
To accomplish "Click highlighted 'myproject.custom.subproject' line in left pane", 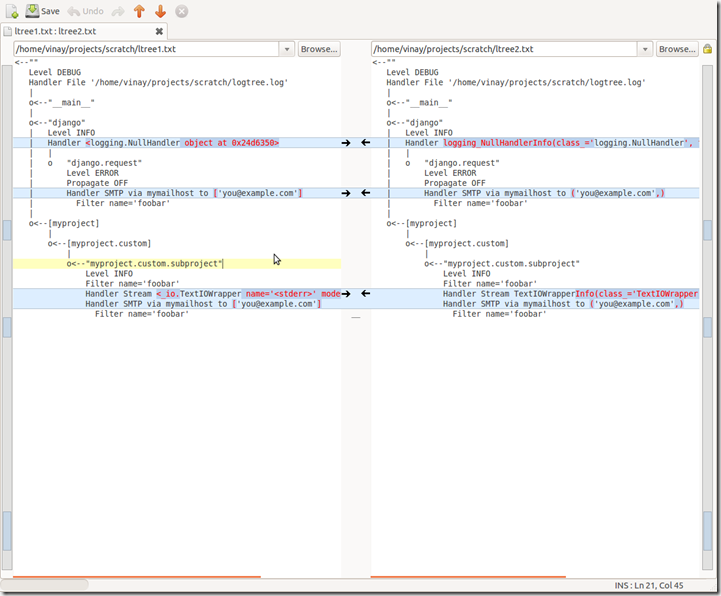I will tap(177, 264).
